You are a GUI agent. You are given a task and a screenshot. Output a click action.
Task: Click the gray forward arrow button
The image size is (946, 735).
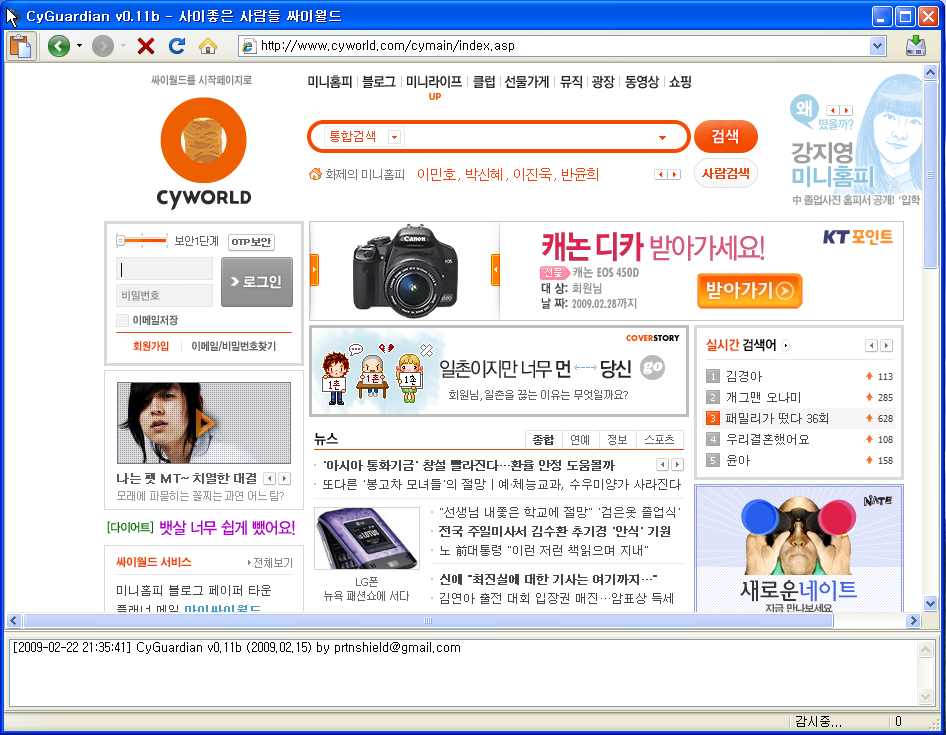(x=103, y=46)
